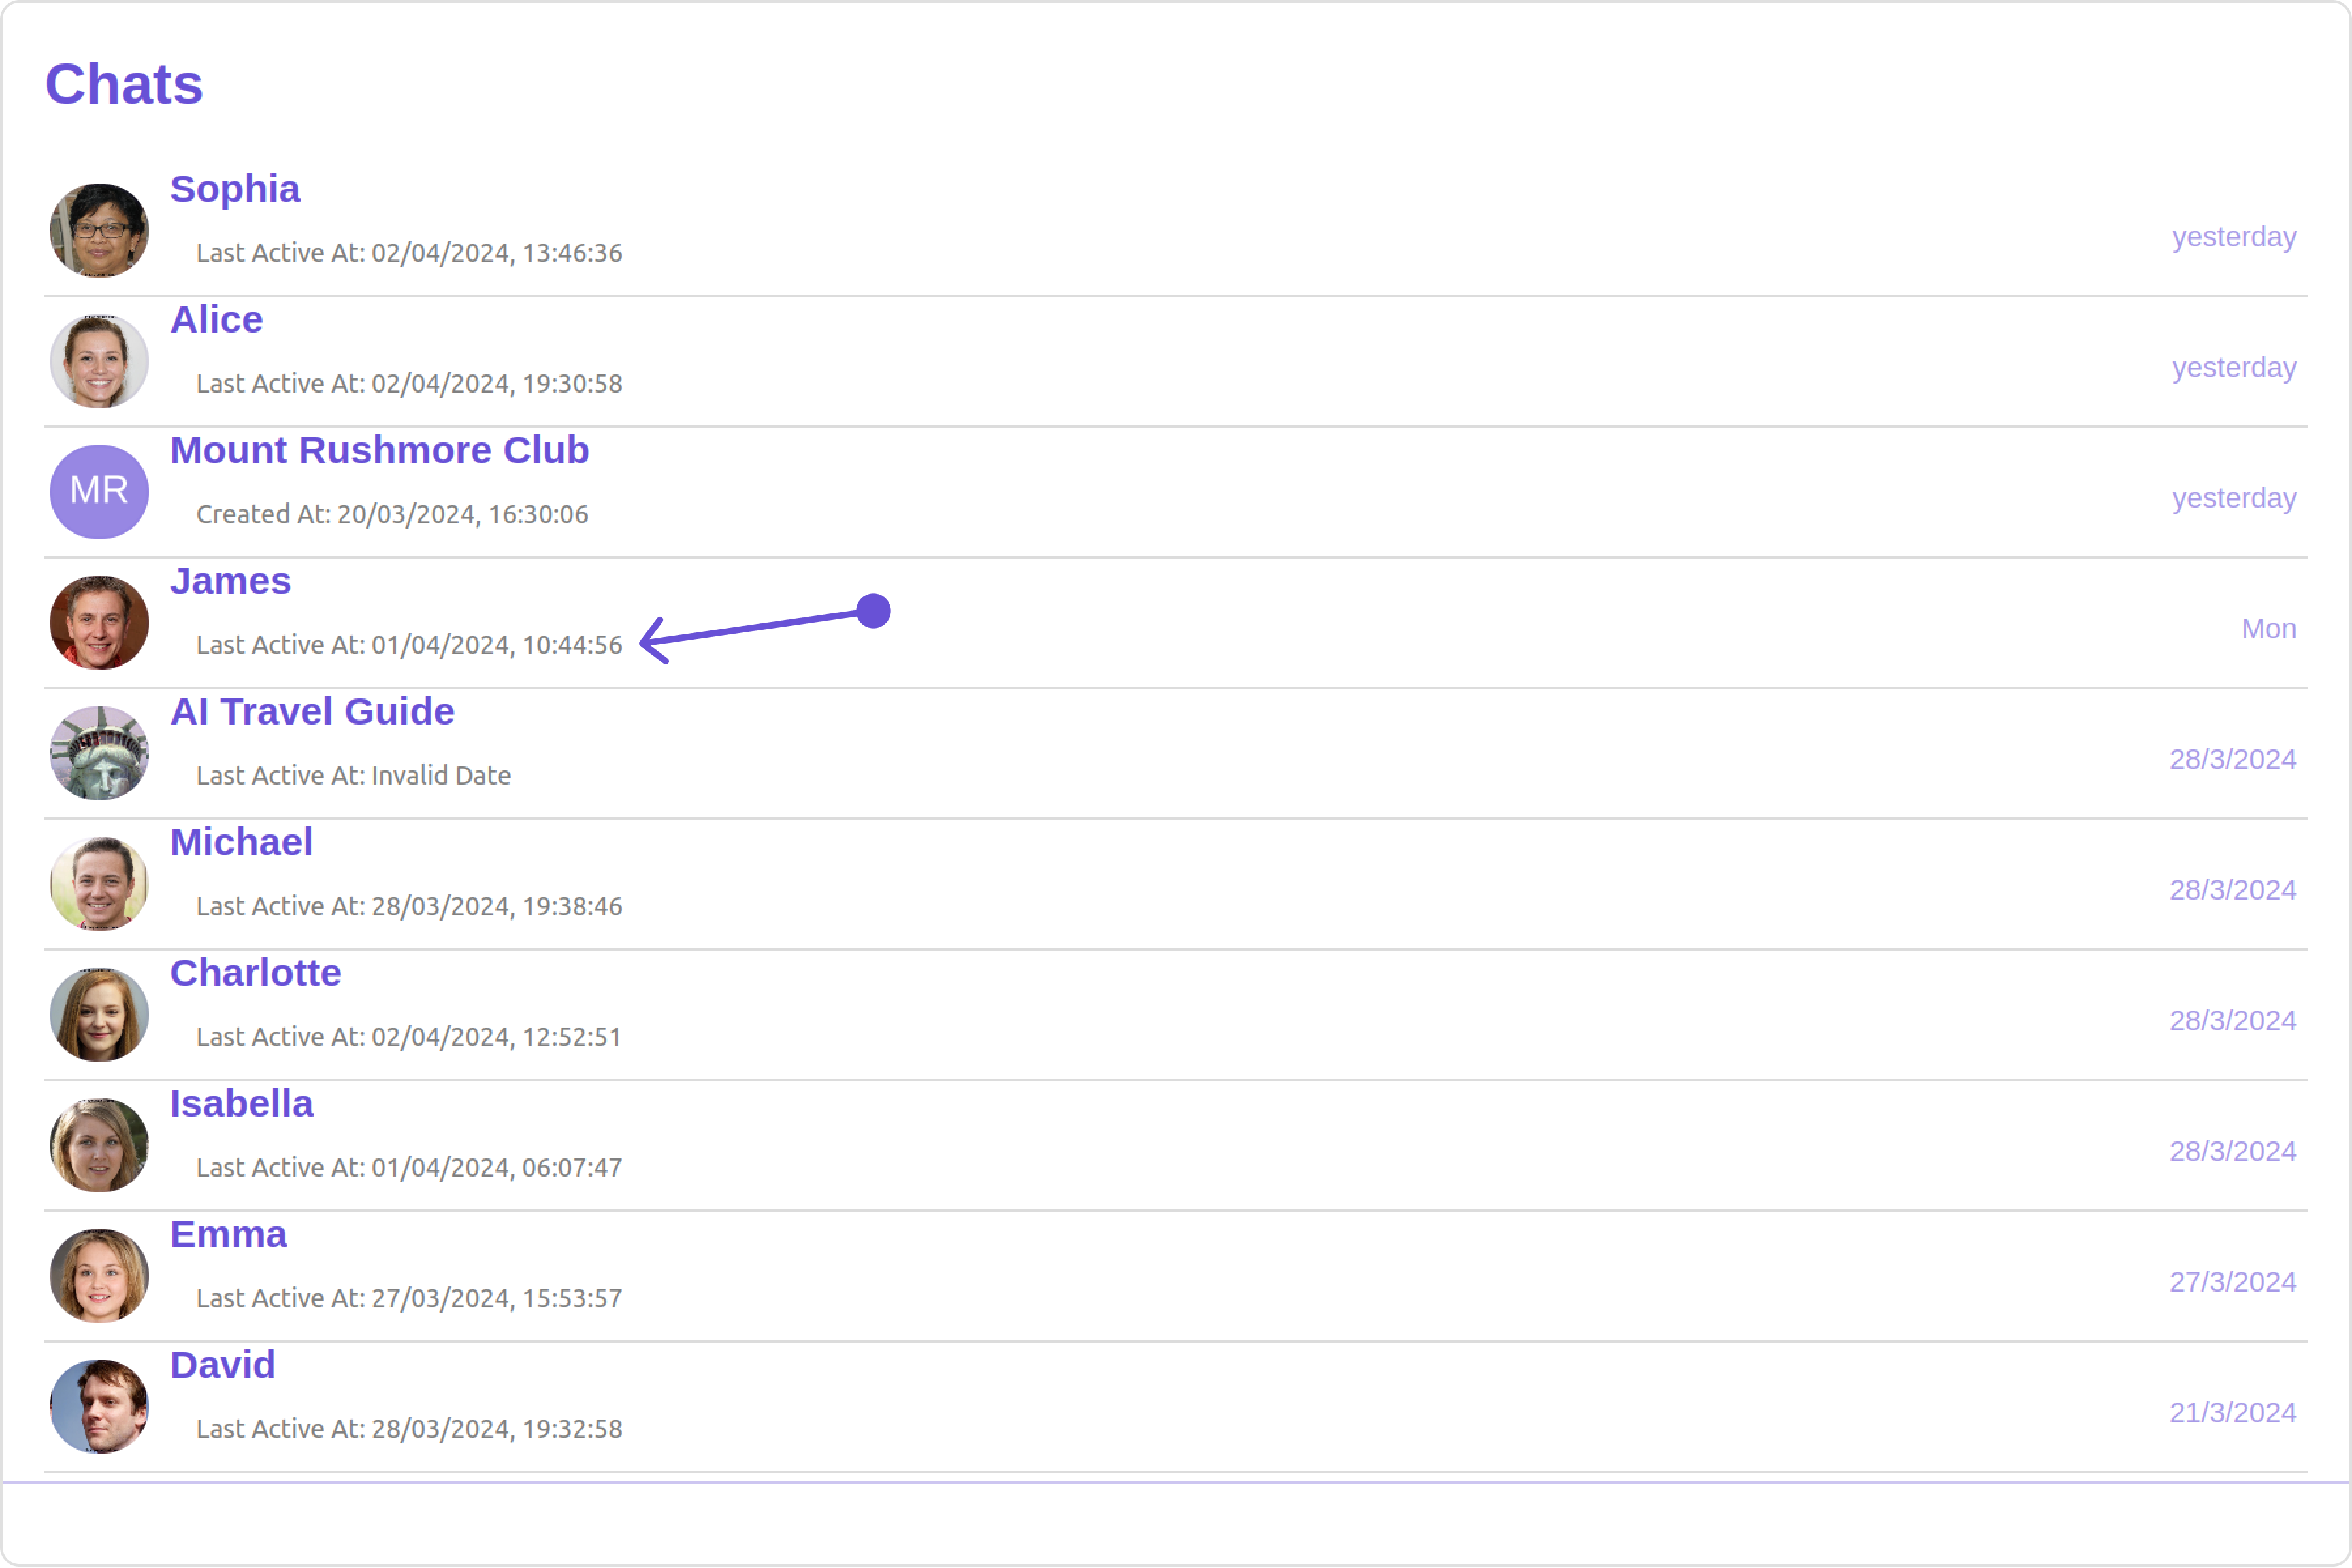Screen dimensions: 2352x1568
Task: Click Sophia's profile avatar
Action: coord(99,230)
